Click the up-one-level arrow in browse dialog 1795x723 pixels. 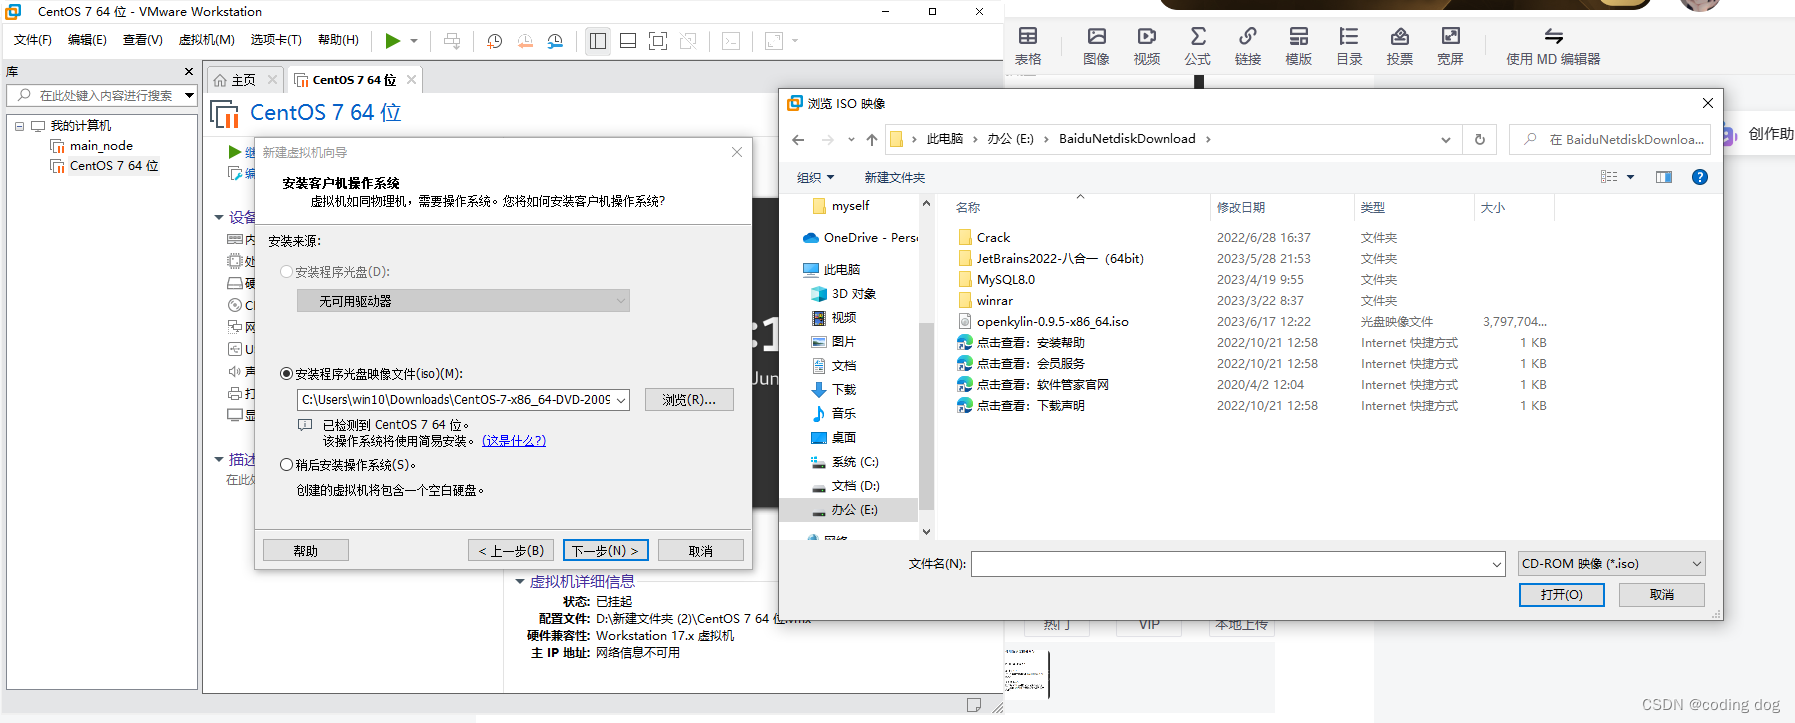(x=872, y=140)
